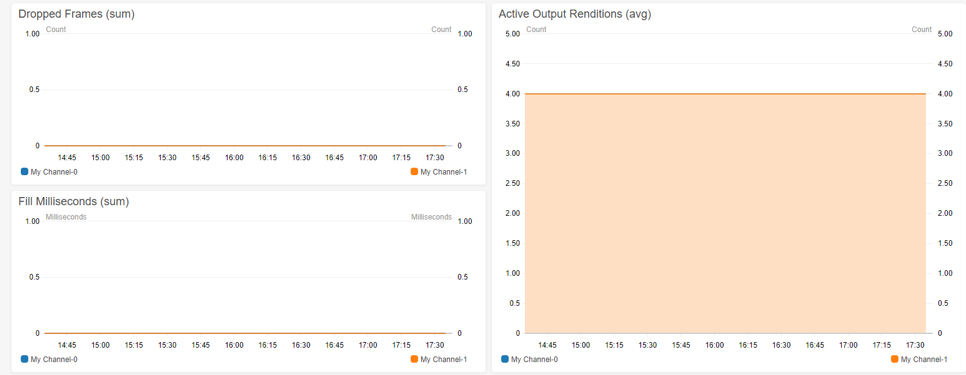Image resolution: width=966 pixels, height=375 pixels.
Task: Click the 16:30 time label in Fill Milliseconds chart
Action: tap(301, 345)
